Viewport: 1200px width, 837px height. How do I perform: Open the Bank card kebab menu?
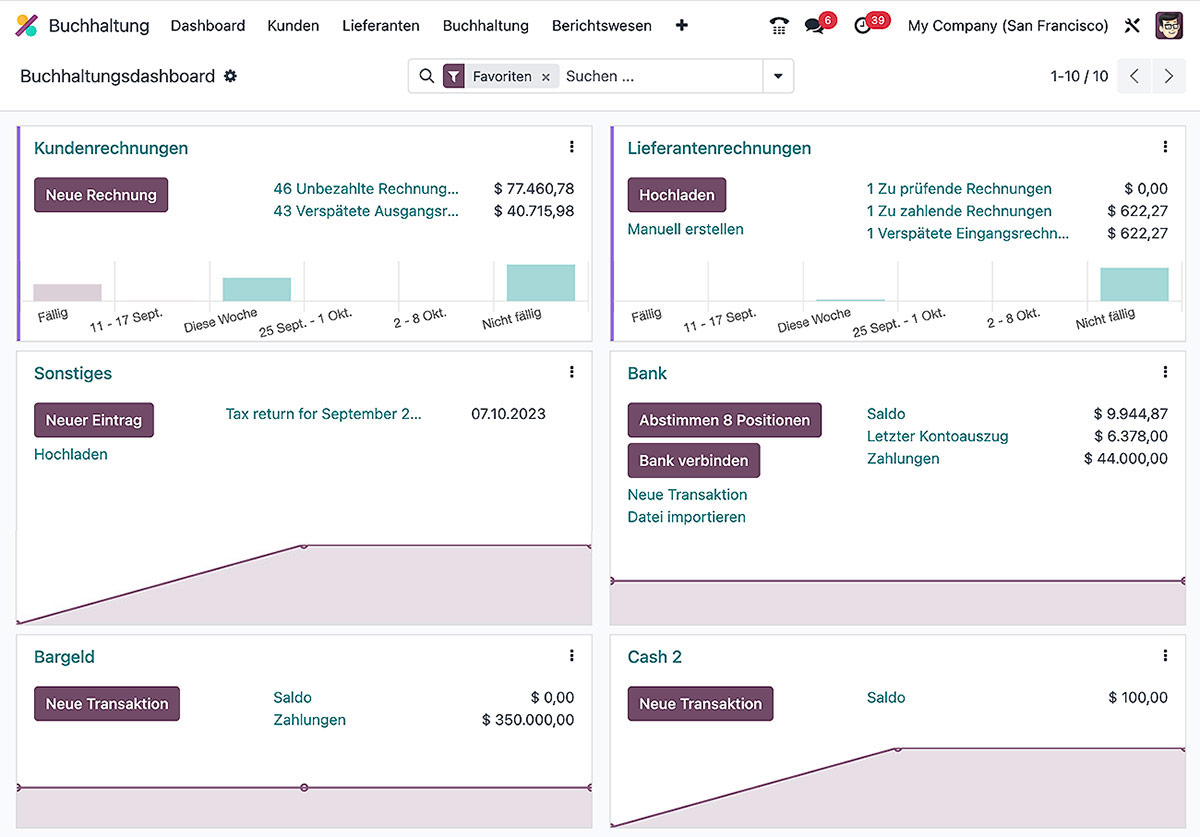point(1165,371)
